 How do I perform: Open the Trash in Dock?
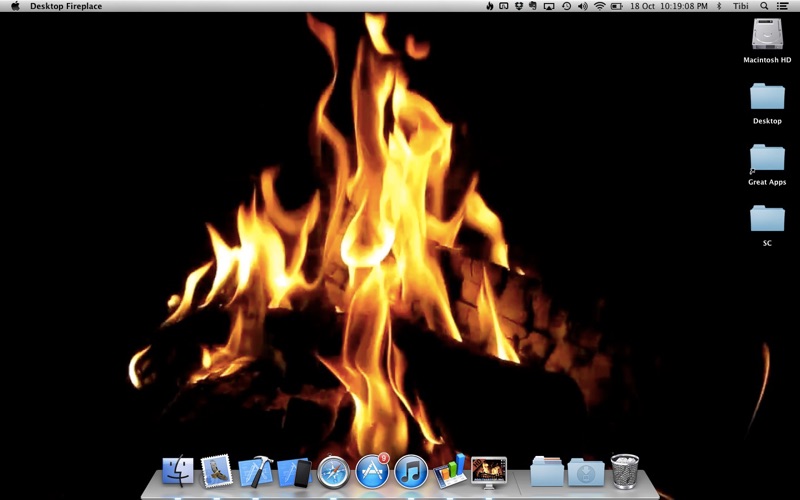tap(625, 471)
